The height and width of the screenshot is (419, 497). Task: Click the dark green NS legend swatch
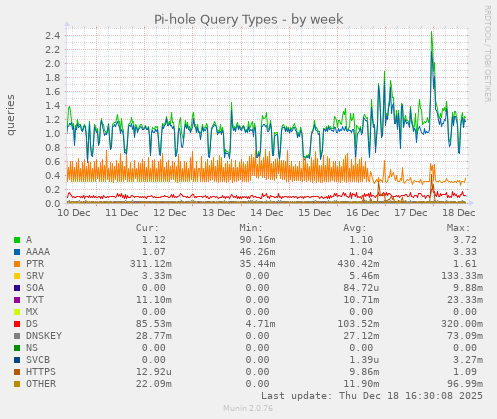click(17, 348)
